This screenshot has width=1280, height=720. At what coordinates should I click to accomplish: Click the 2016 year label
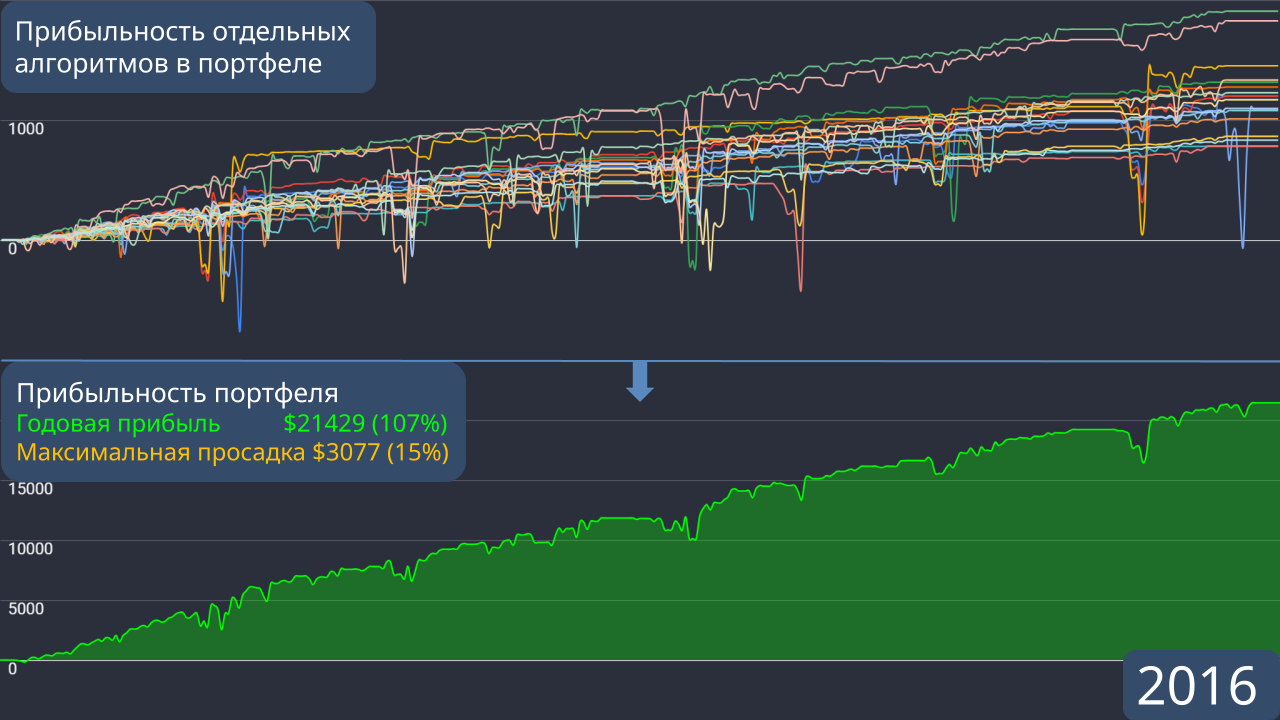(1197, 686)
